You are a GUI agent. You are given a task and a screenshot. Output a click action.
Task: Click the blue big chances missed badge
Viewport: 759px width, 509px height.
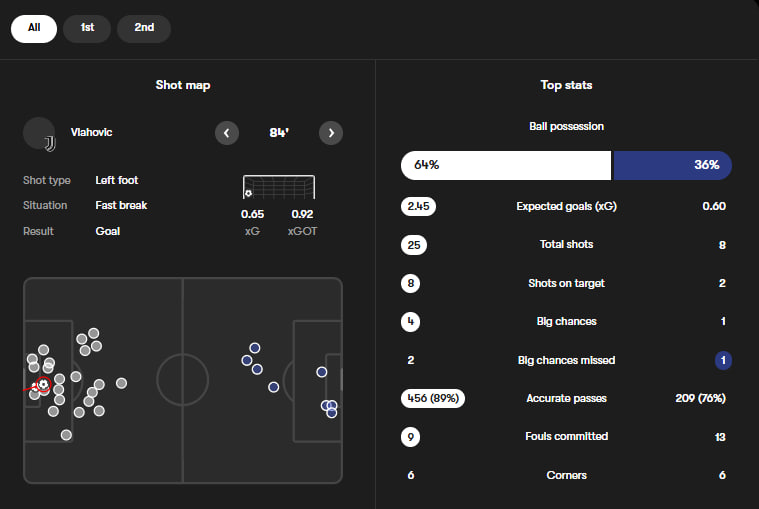(722, 360)
